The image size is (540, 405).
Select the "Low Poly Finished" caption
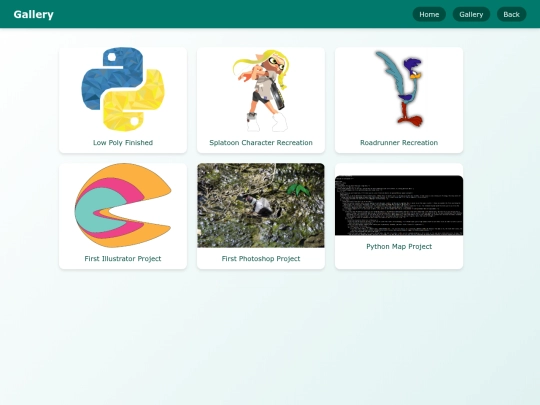point(123,143)
